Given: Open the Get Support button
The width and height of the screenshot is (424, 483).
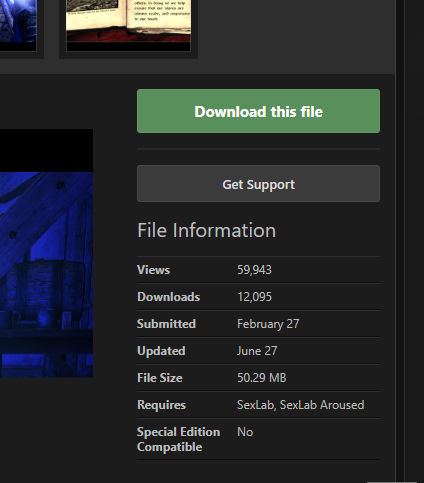Looking at the screenshot, I should click(258, 184).
